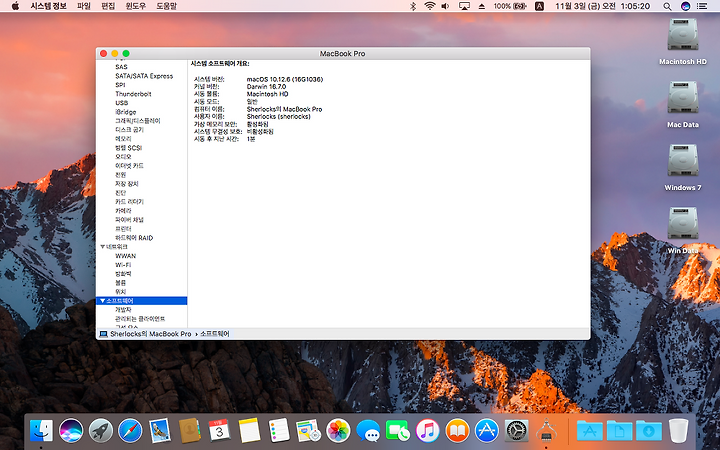Open Messages speech bubble icon in Dock
Viewport: 720px width, 450px height.
click(x=368, y=431)
